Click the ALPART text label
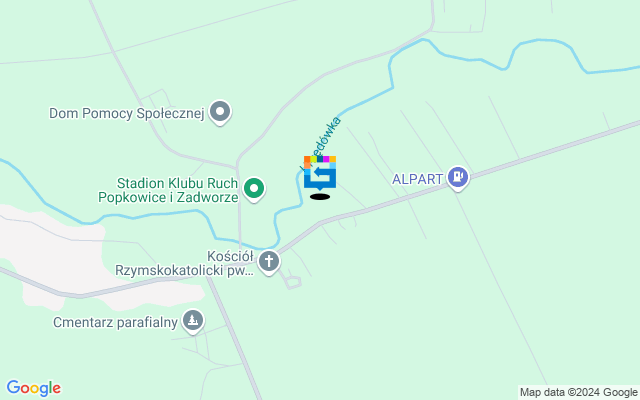 click(418, 179)
